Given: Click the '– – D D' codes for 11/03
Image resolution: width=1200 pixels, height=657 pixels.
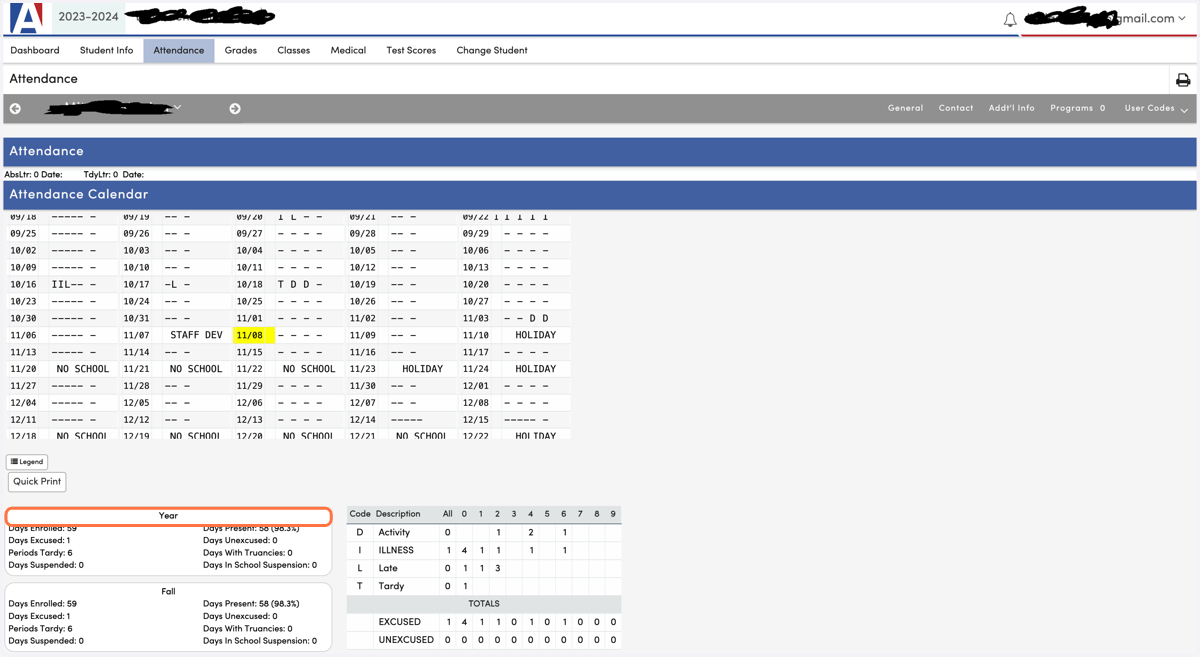Looking at the screenshot, I should pos(526,318).
